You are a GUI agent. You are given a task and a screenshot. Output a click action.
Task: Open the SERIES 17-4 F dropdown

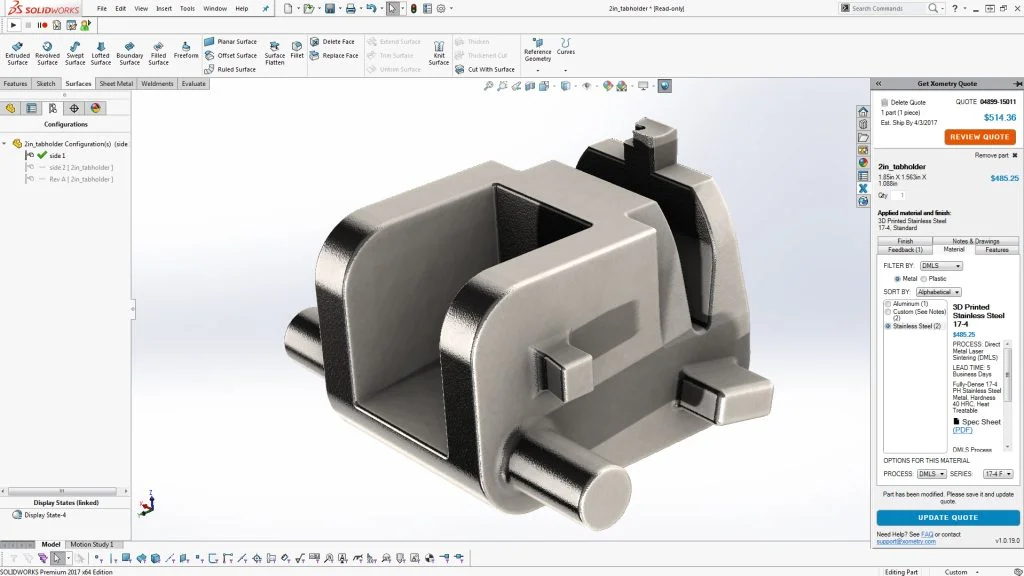click(x=999, y=473)
